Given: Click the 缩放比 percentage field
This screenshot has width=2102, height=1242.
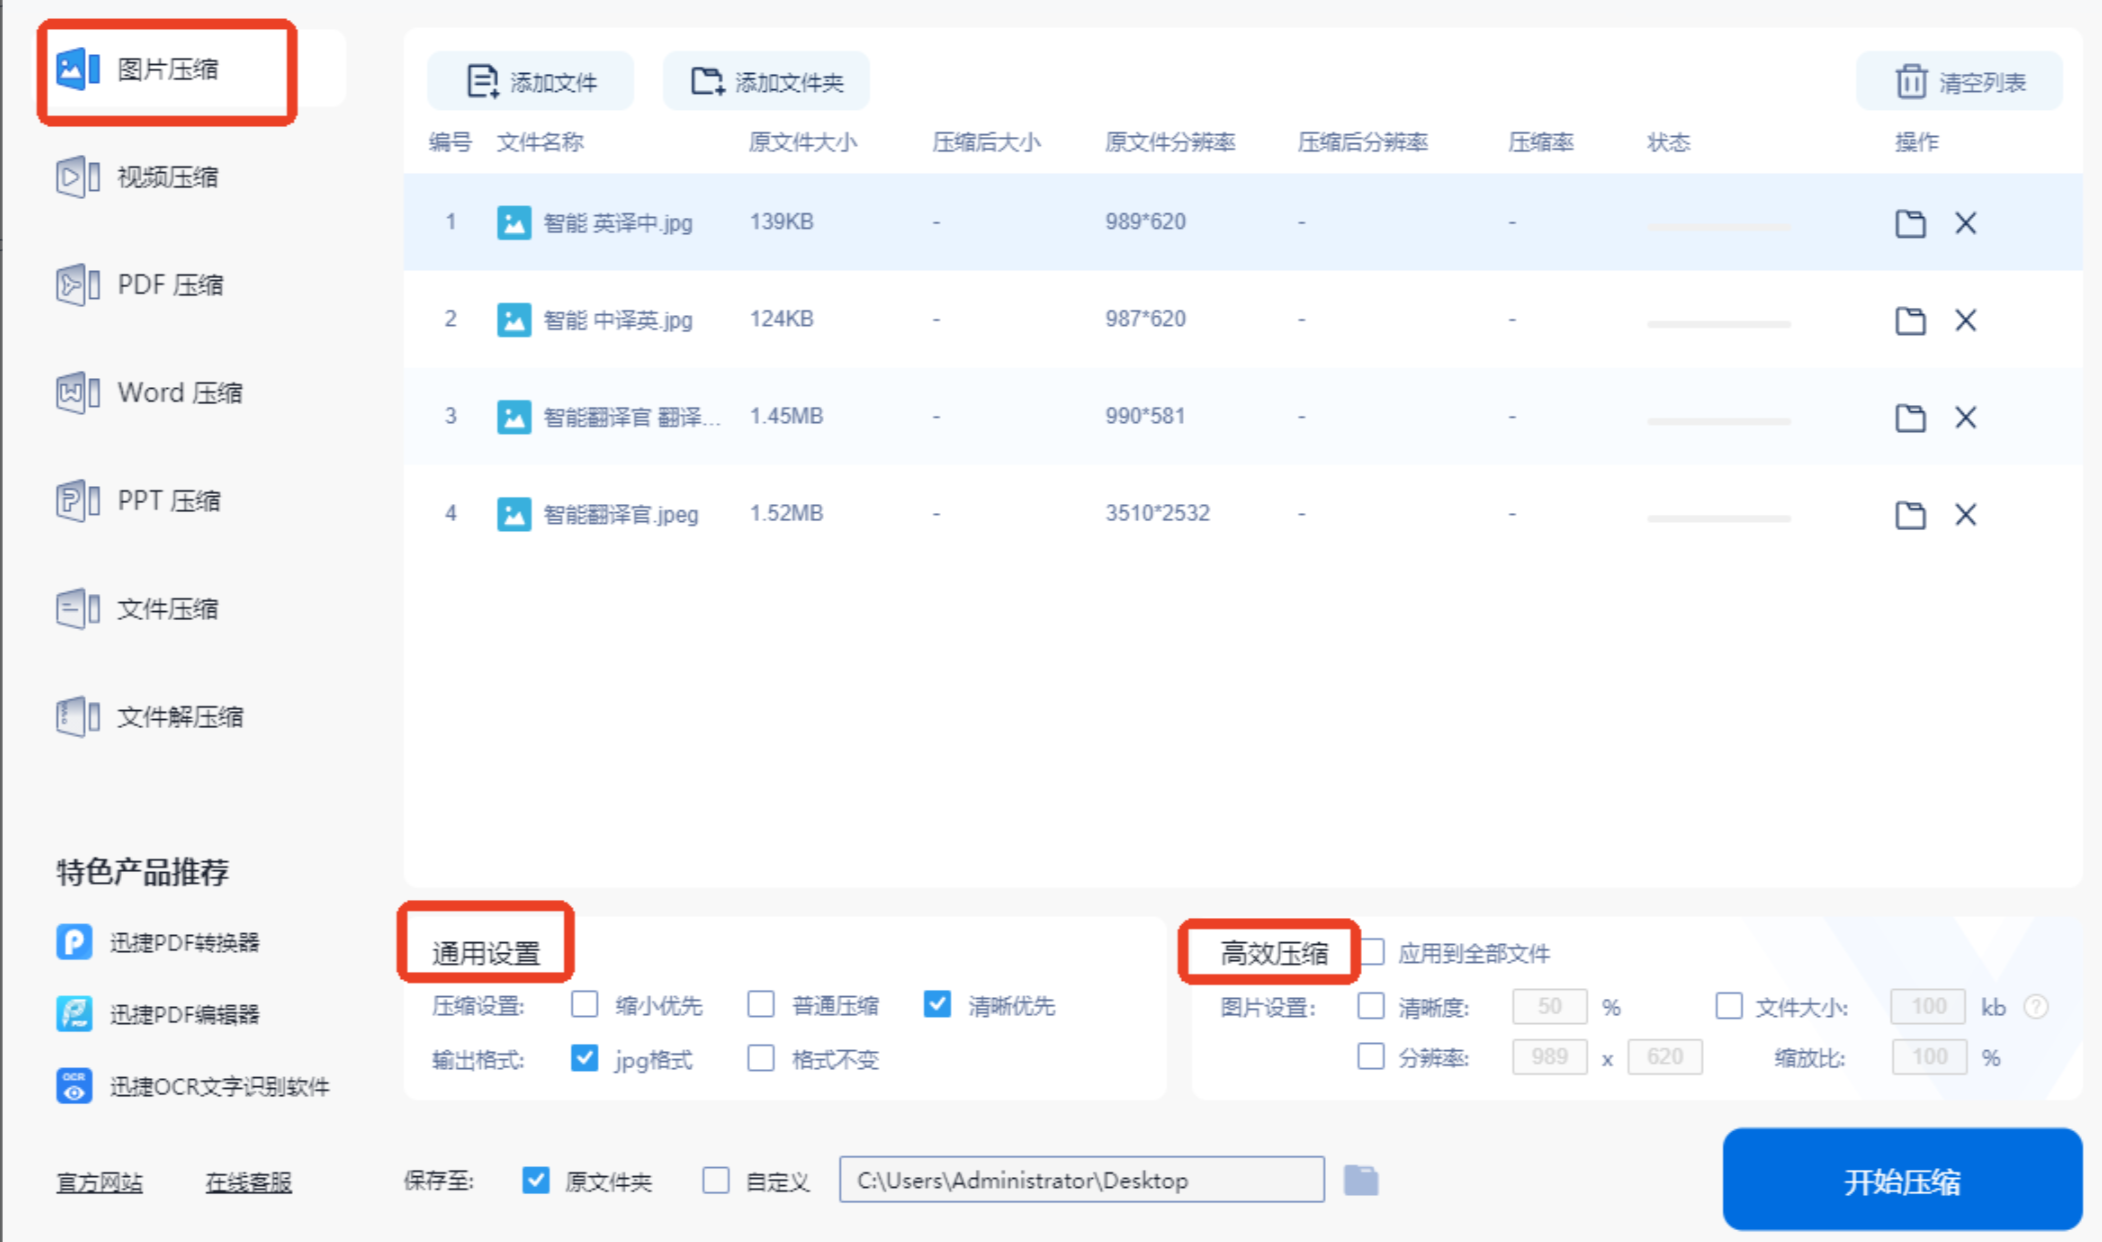Looking at the screenshot, I should tap(1929, 1057).
